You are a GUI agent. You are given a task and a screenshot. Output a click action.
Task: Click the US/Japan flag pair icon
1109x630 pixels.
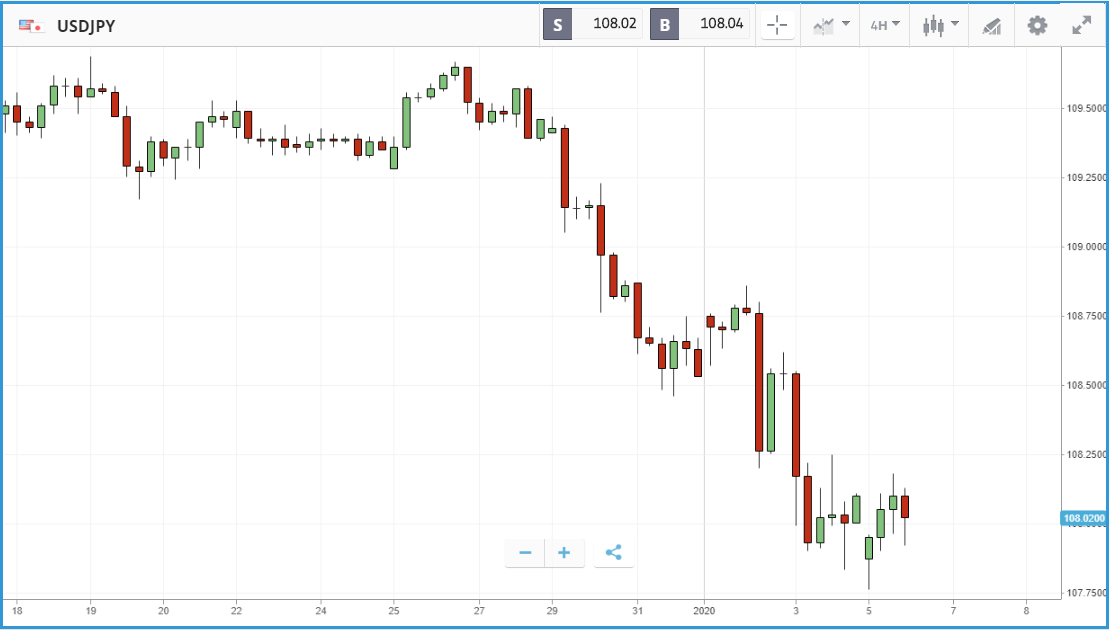(x=32, y=26)
